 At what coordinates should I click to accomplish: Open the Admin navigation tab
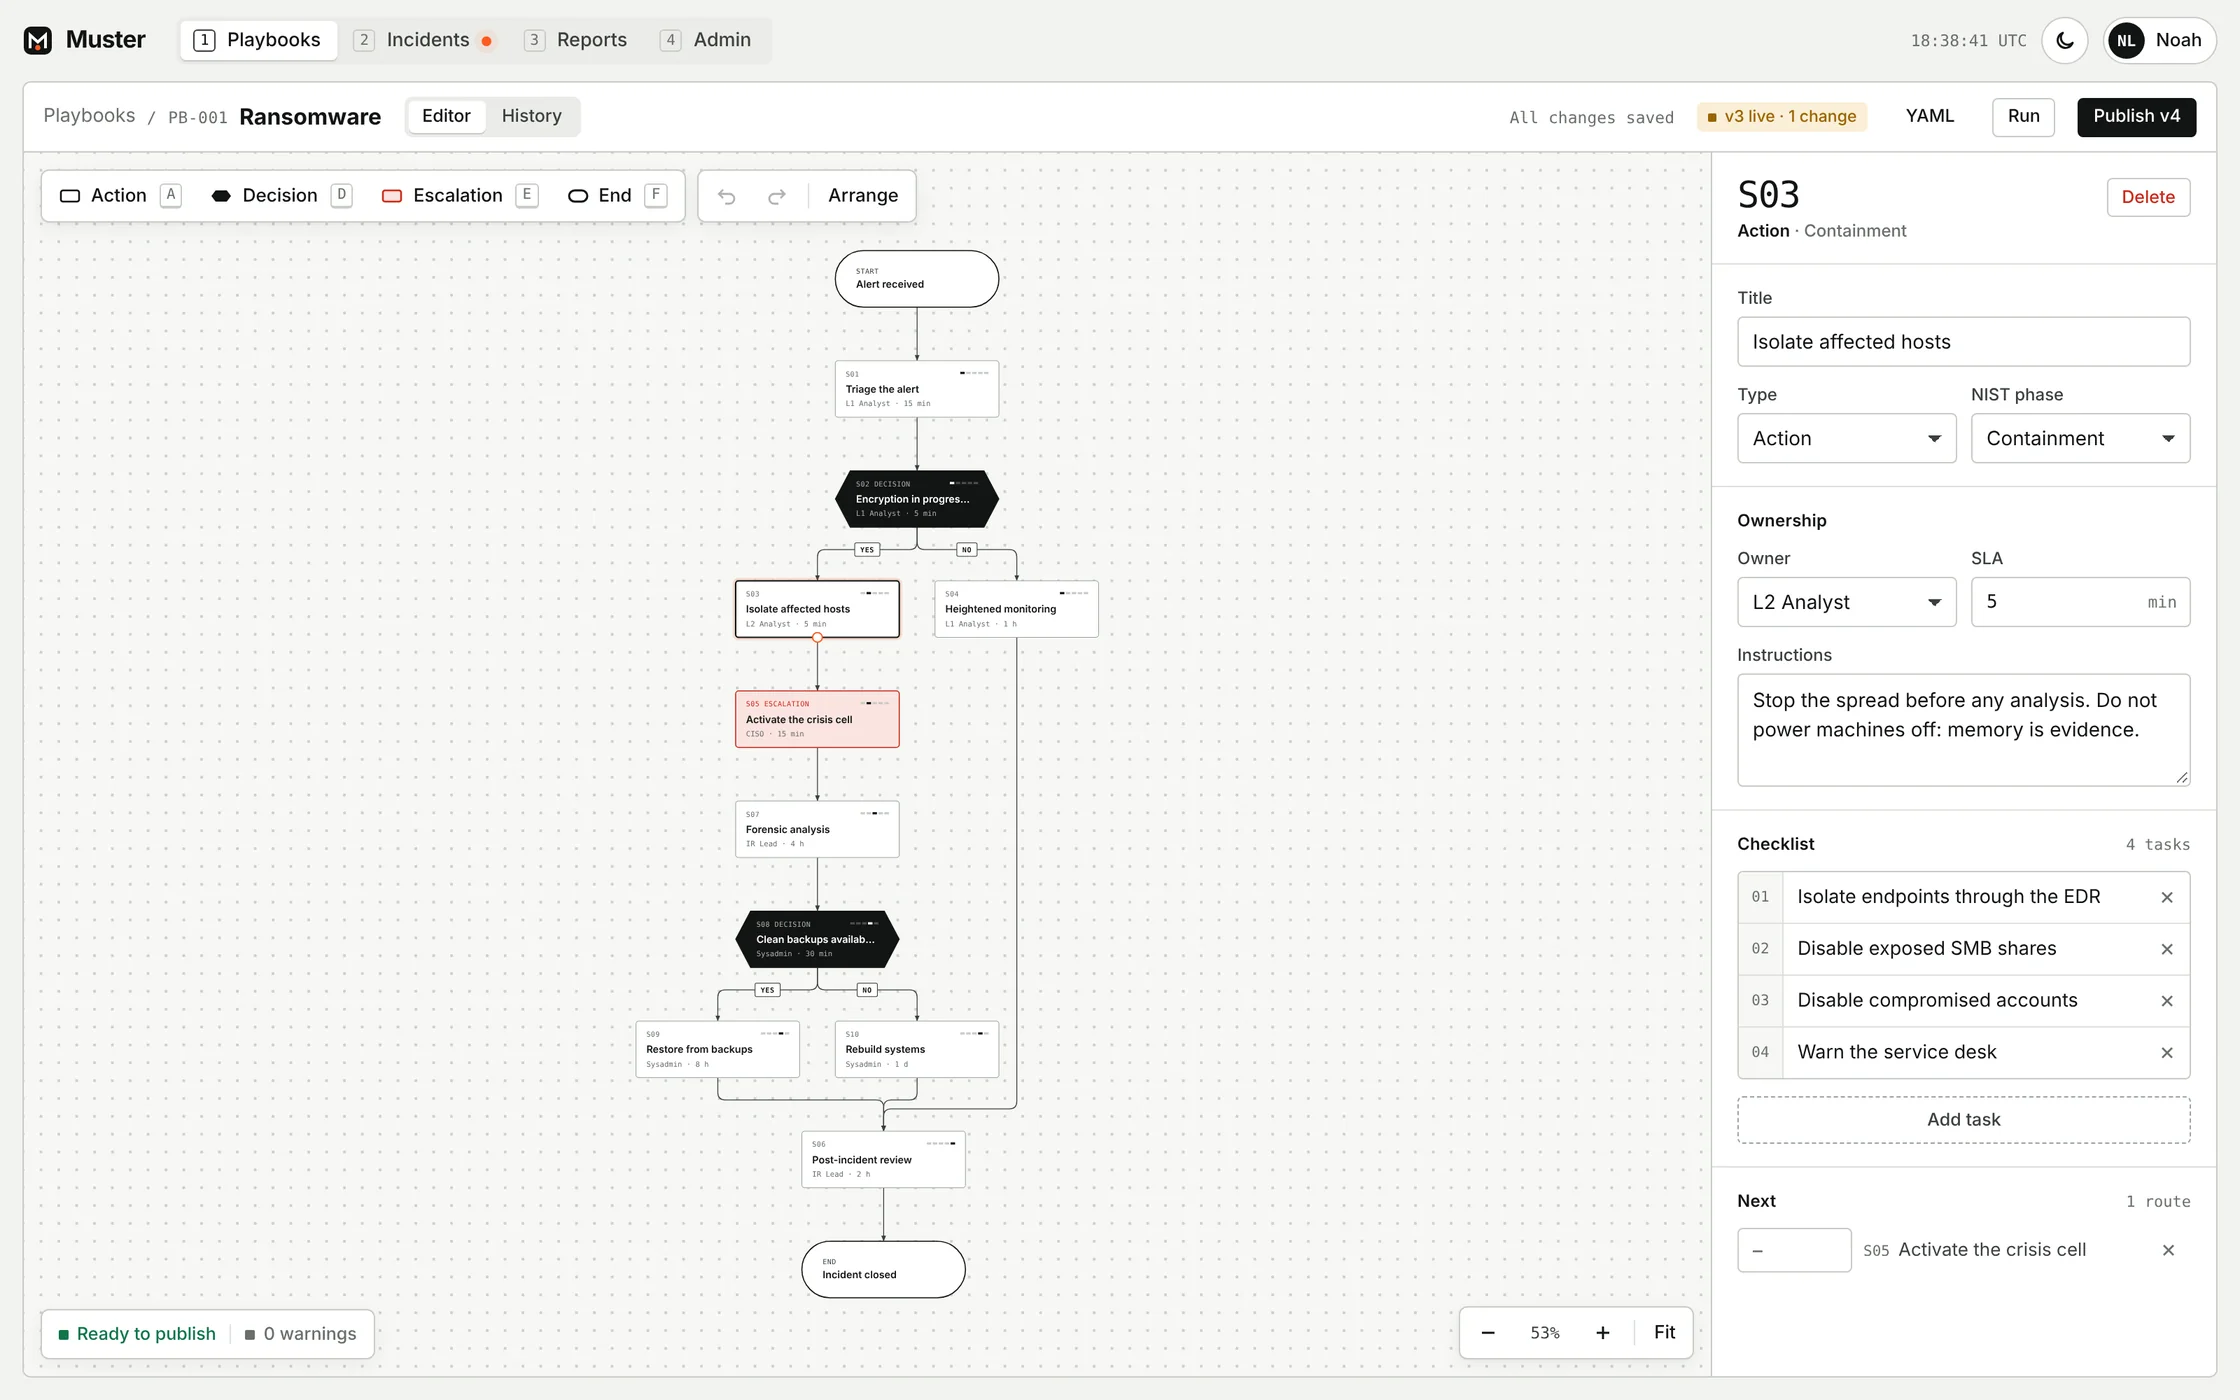(x=707, y=41)
